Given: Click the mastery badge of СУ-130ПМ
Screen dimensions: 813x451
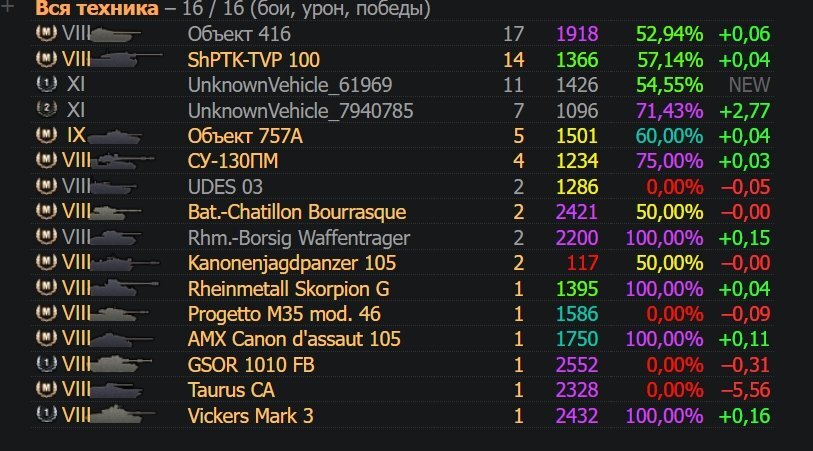Looking at the screenshot, I should tap(46, 160).
